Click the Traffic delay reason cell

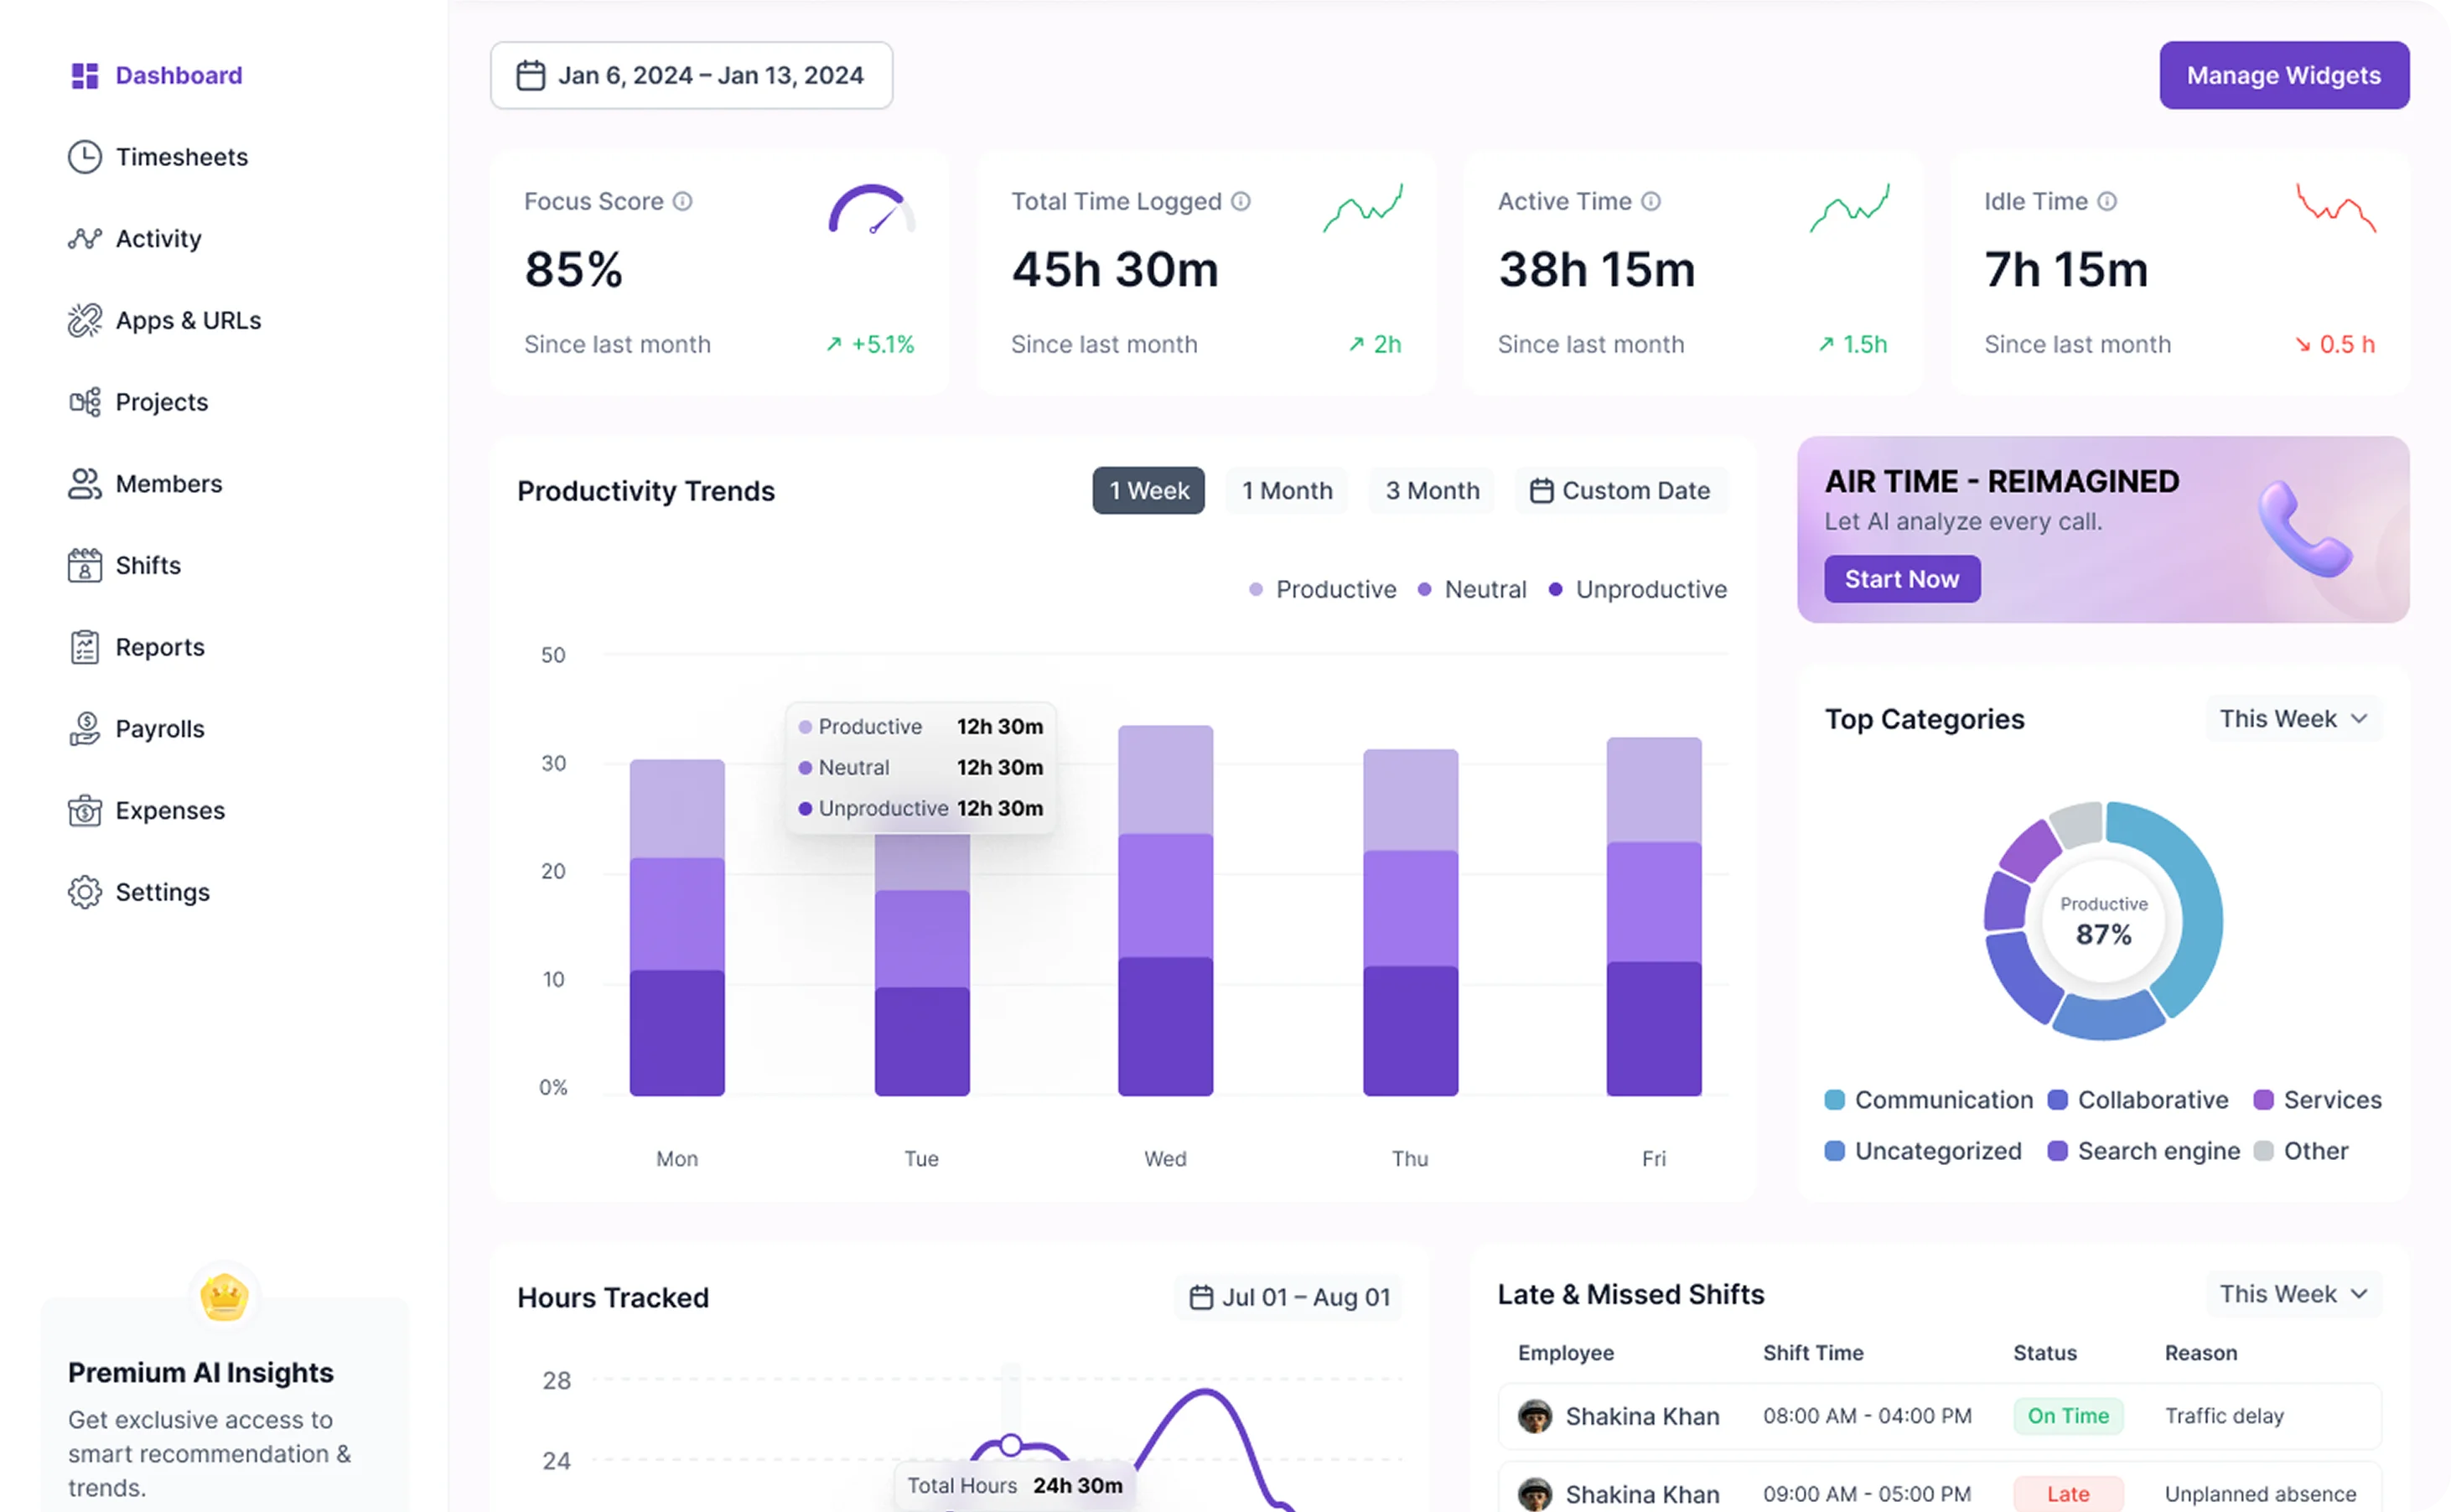[x=2224, y=1416]
